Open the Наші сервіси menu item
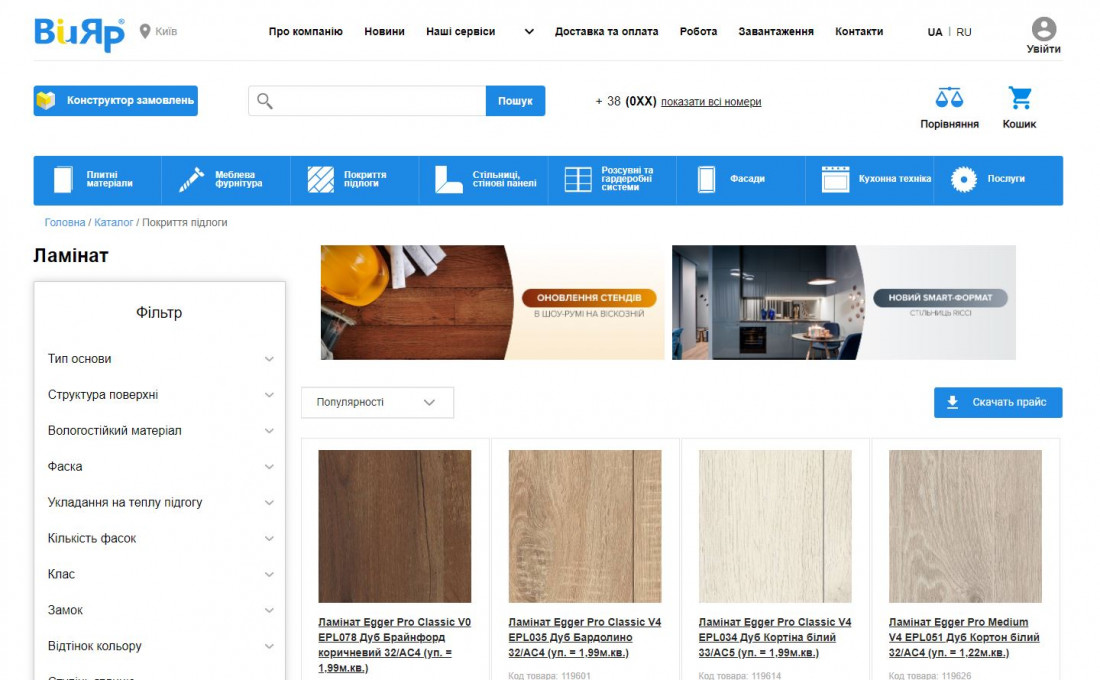Viewport: 1100px width, 680px height. [460, 32]
